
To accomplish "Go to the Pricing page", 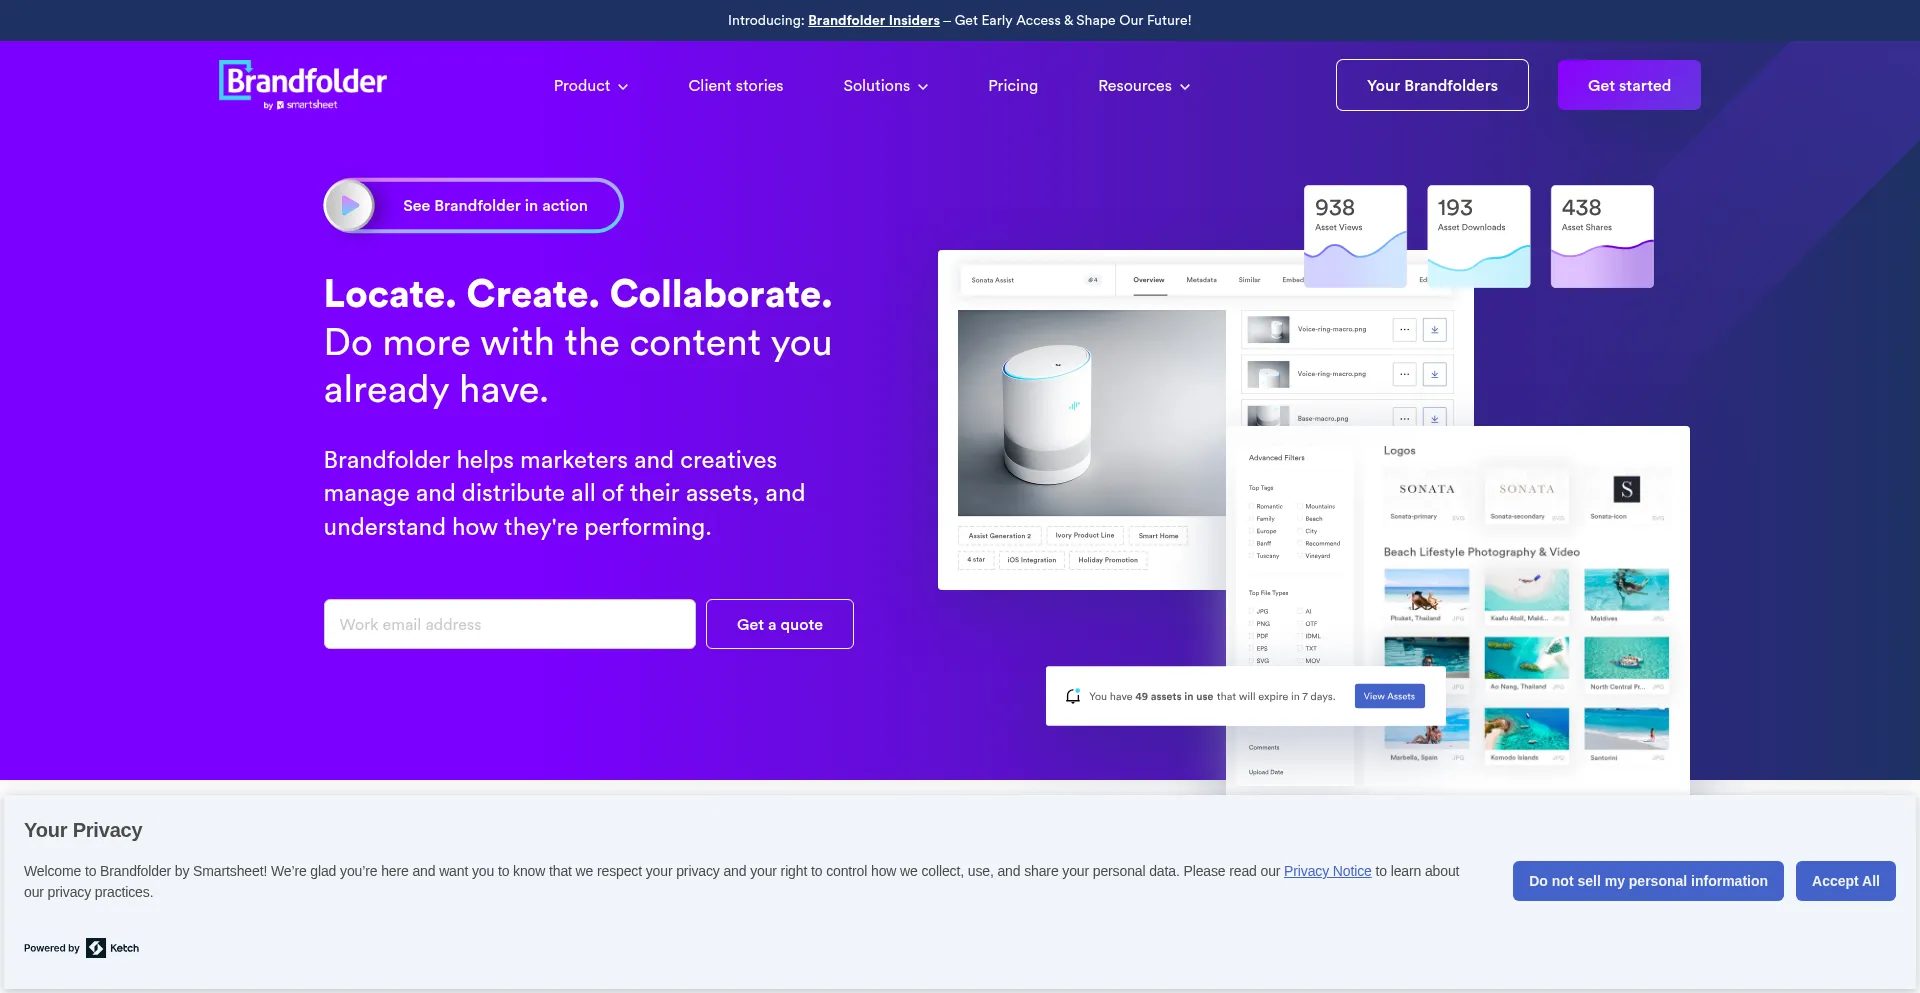I will (x=1013, y=86).
